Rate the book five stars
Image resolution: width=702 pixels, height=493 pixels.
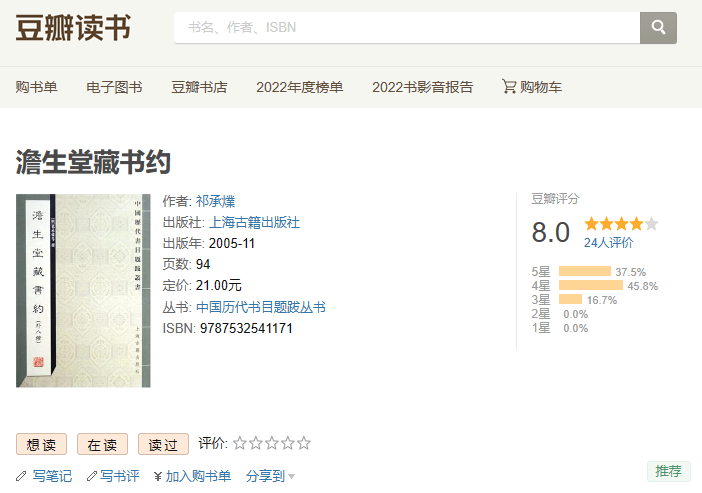304,443
